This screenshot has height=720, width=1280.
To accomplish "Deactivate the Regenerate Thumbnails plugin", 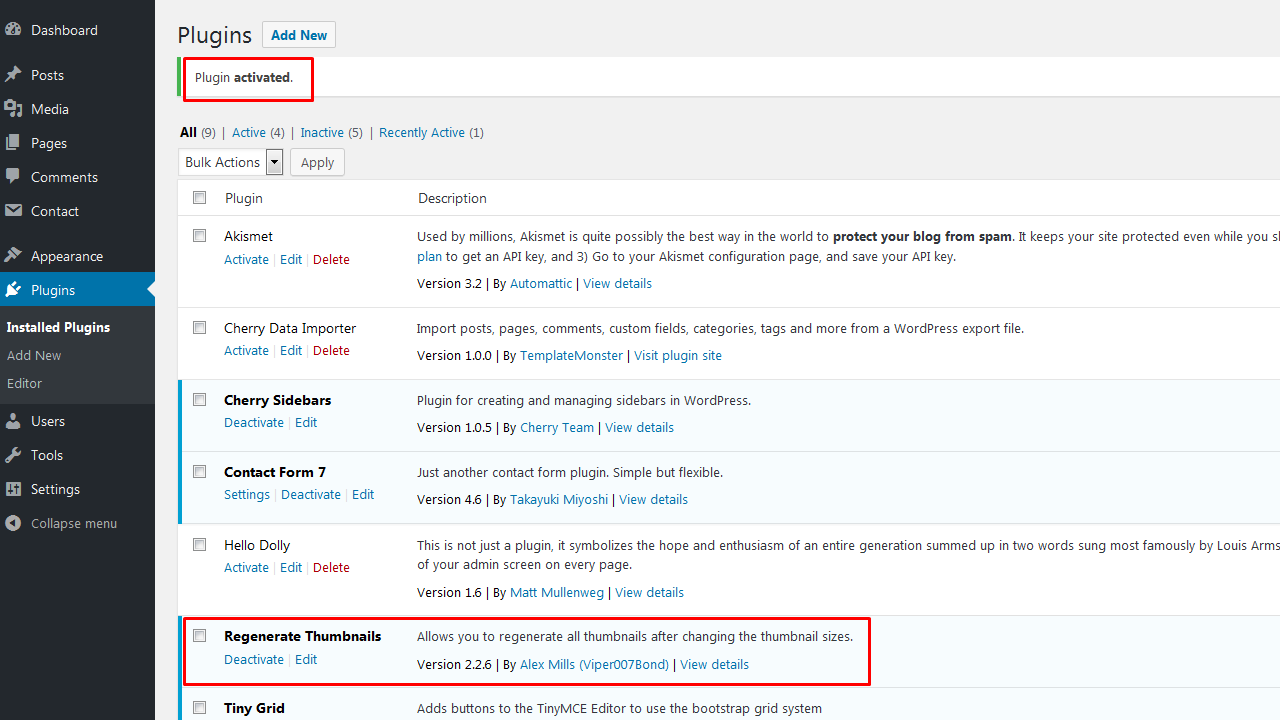I will coord(254,659).
